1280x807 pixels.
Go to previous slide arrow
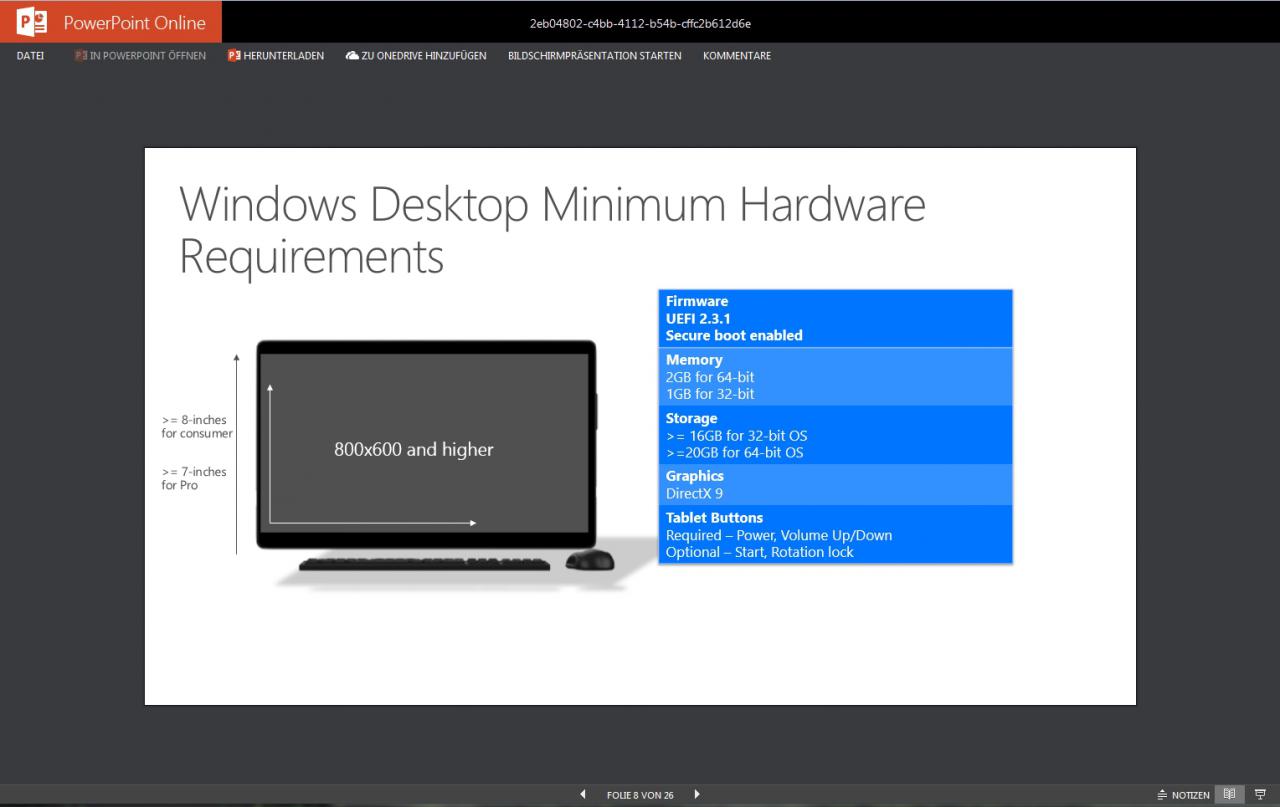click(x=583, y=795)
